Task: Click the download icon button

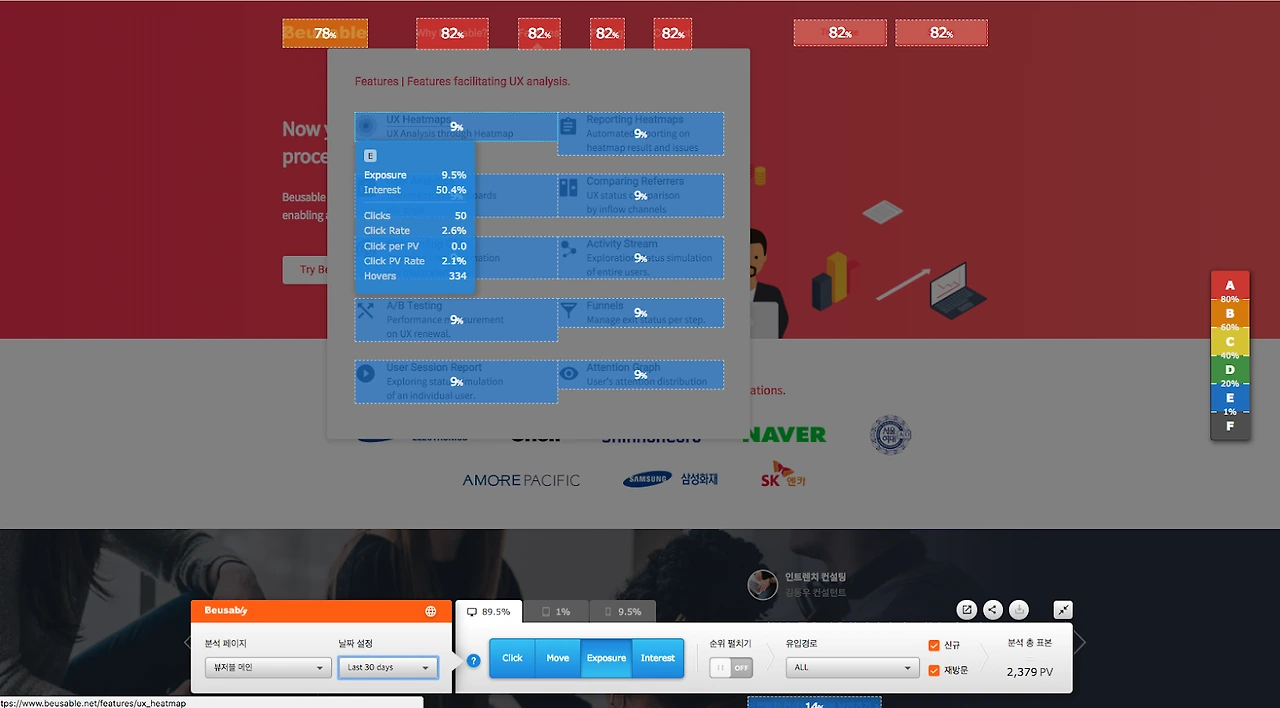Action: (1019, 610)
